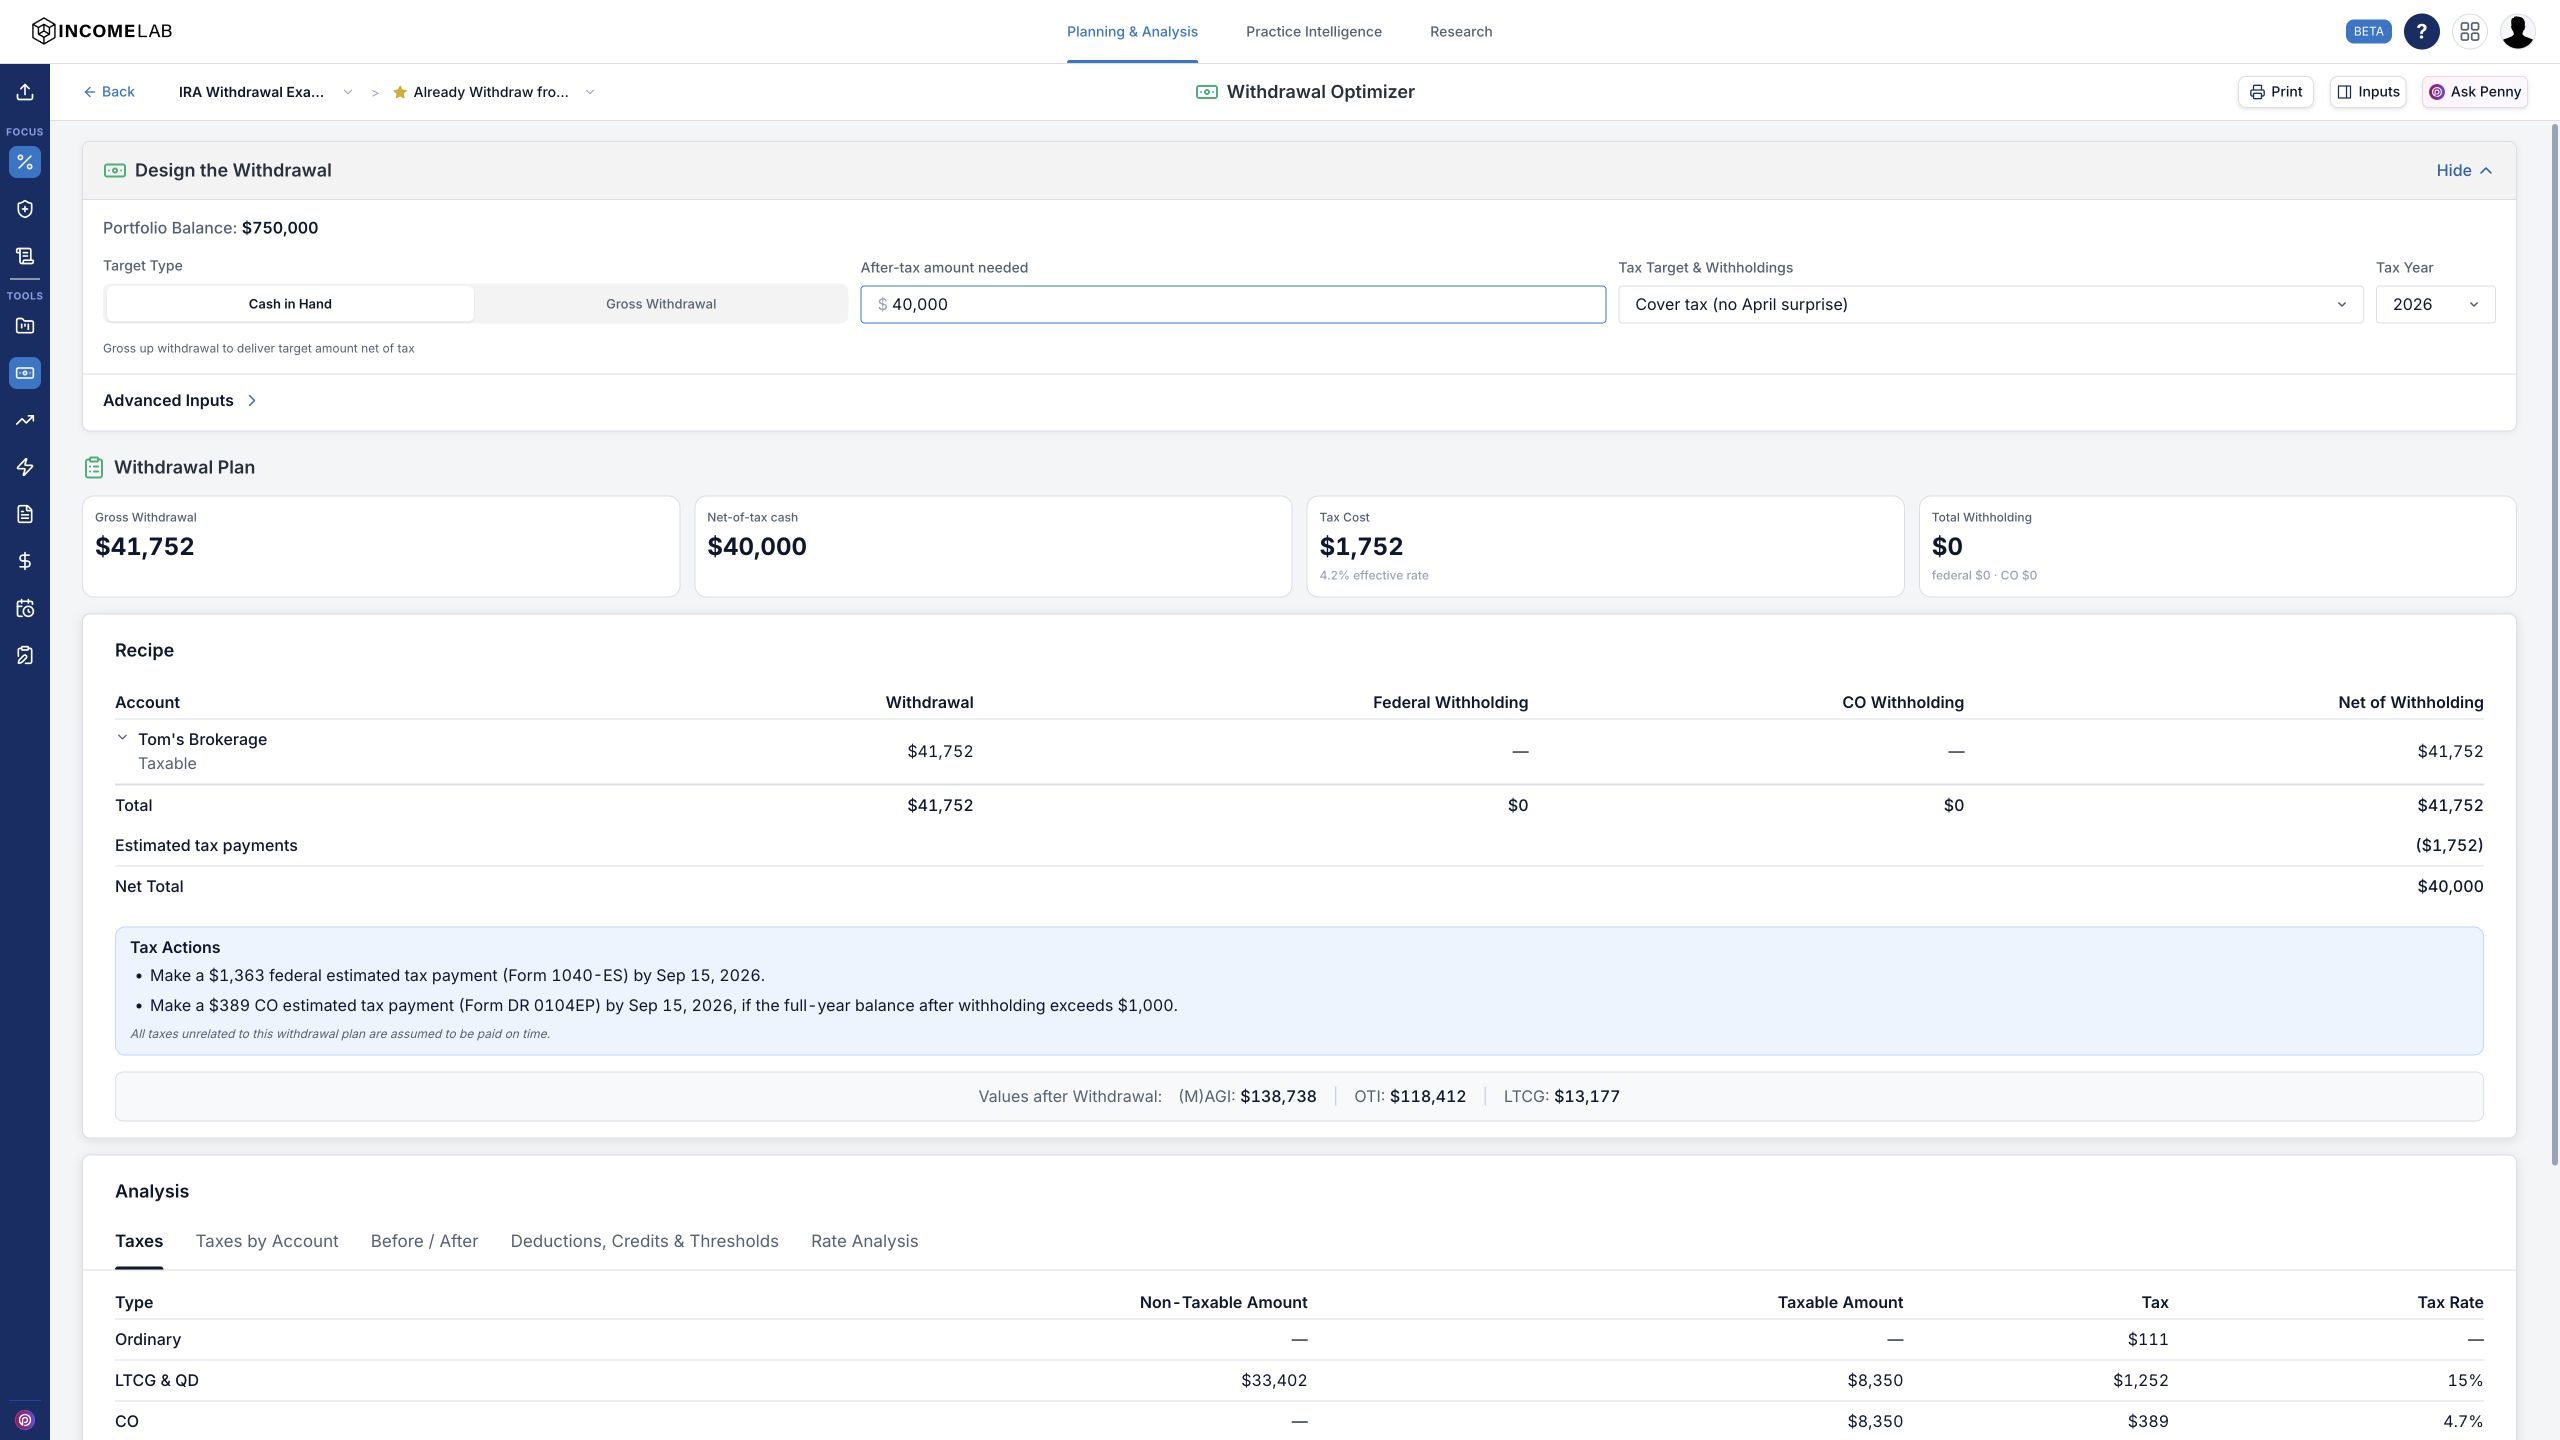The image size is (2560, 1440).
Task: Select the cash Withdrawal Optimizer sidebar icon
Action: pos(25,373)
